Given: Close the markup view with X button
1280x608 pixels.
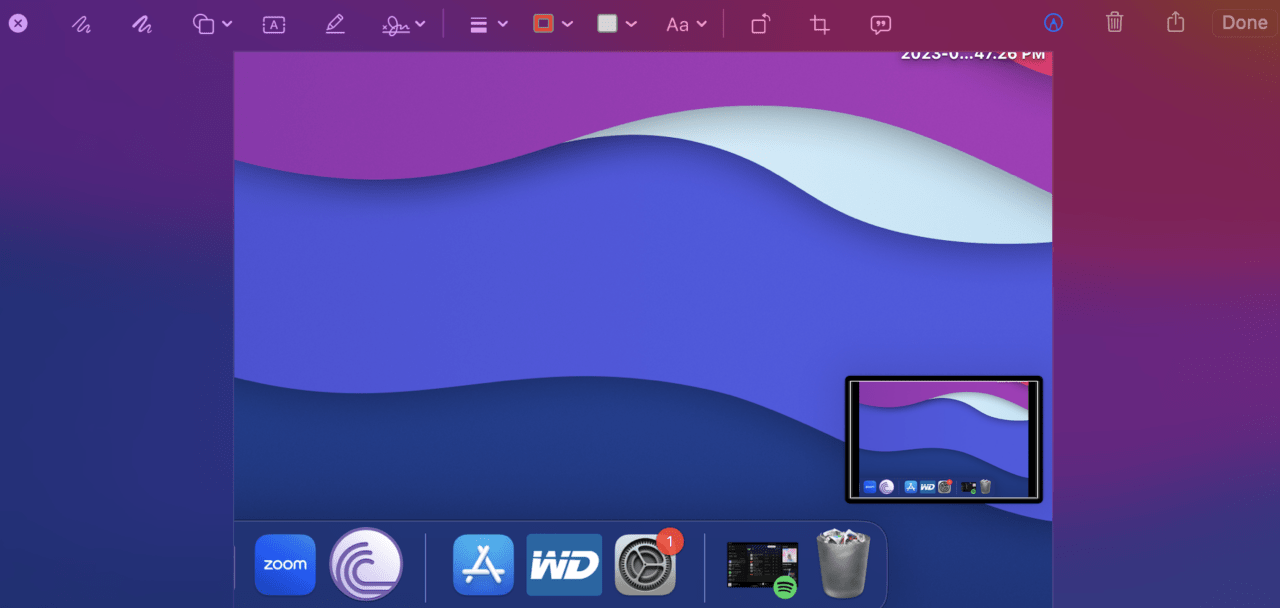Looking at the screenshot, I should pos(18,23).
